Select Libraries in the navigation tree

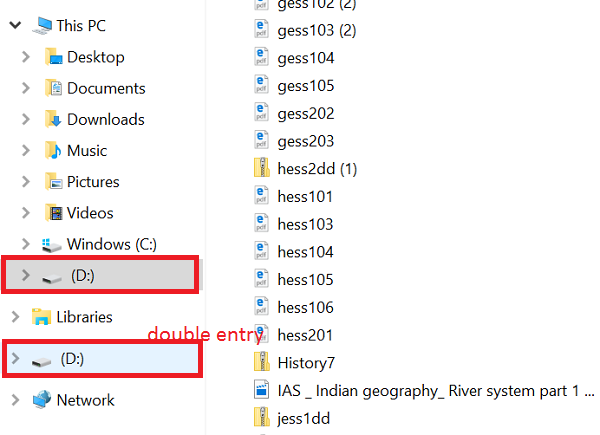[x=85, y=317]
